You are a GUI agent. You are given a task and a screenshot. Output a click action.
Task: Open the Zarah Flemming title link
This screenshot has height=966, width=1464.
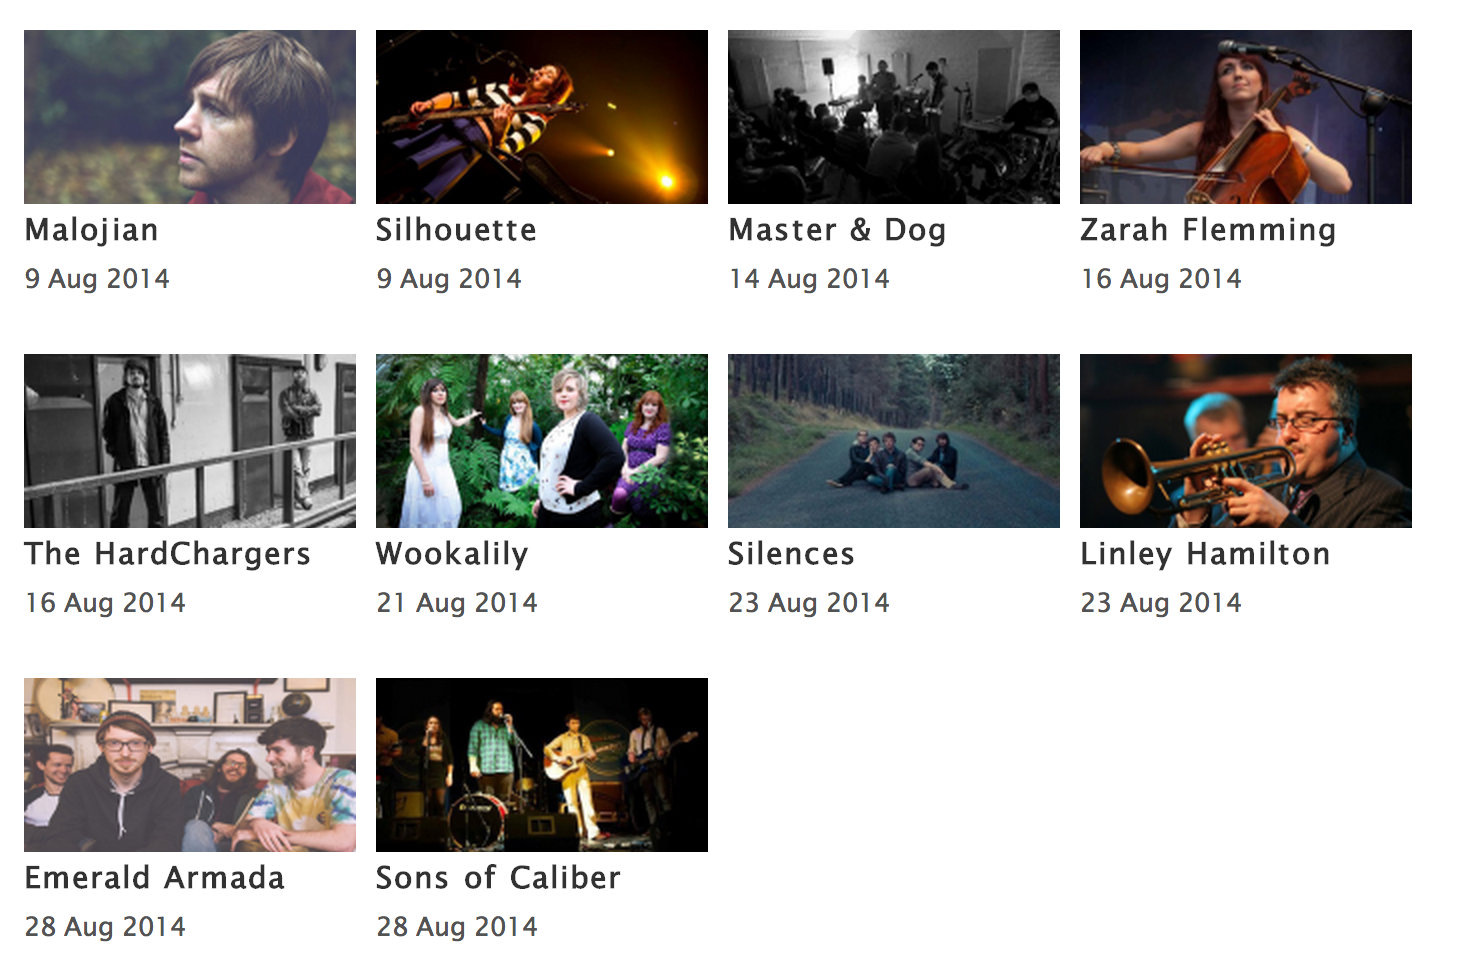[x=1208, y=231]
